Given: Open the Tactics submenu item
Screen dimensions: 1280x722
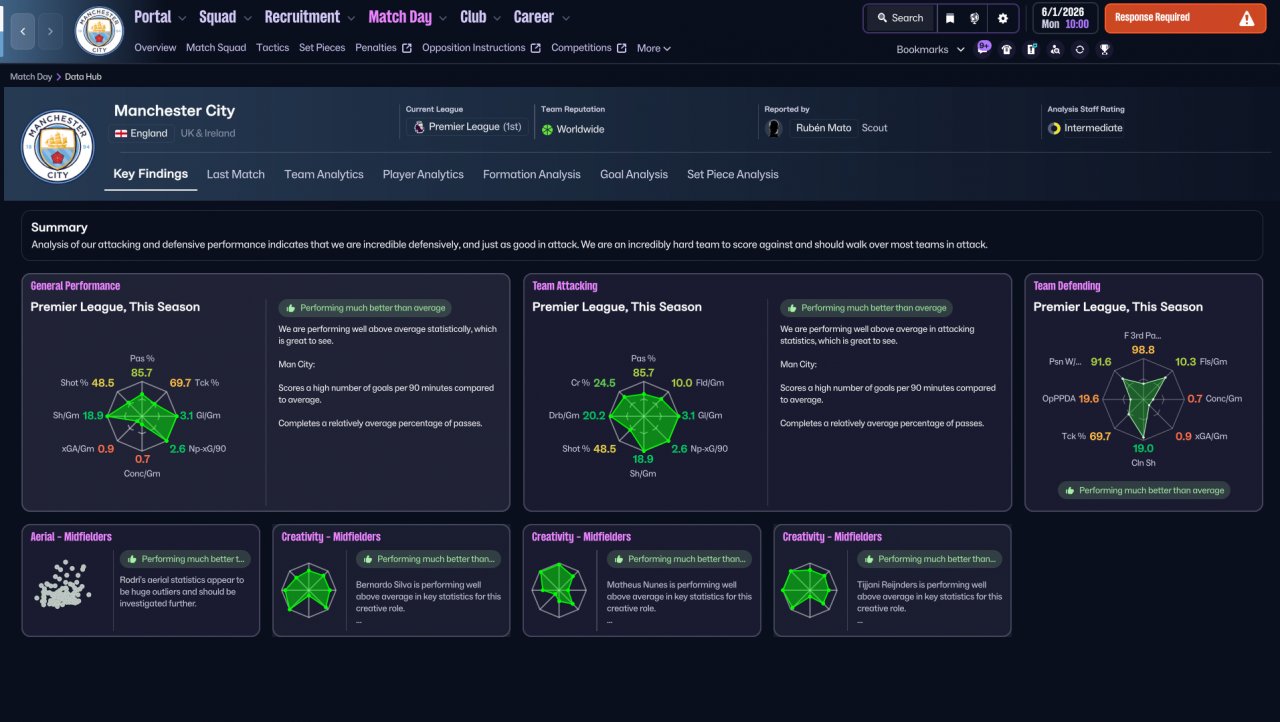Looking at the screenshot, I should (272, 48).
